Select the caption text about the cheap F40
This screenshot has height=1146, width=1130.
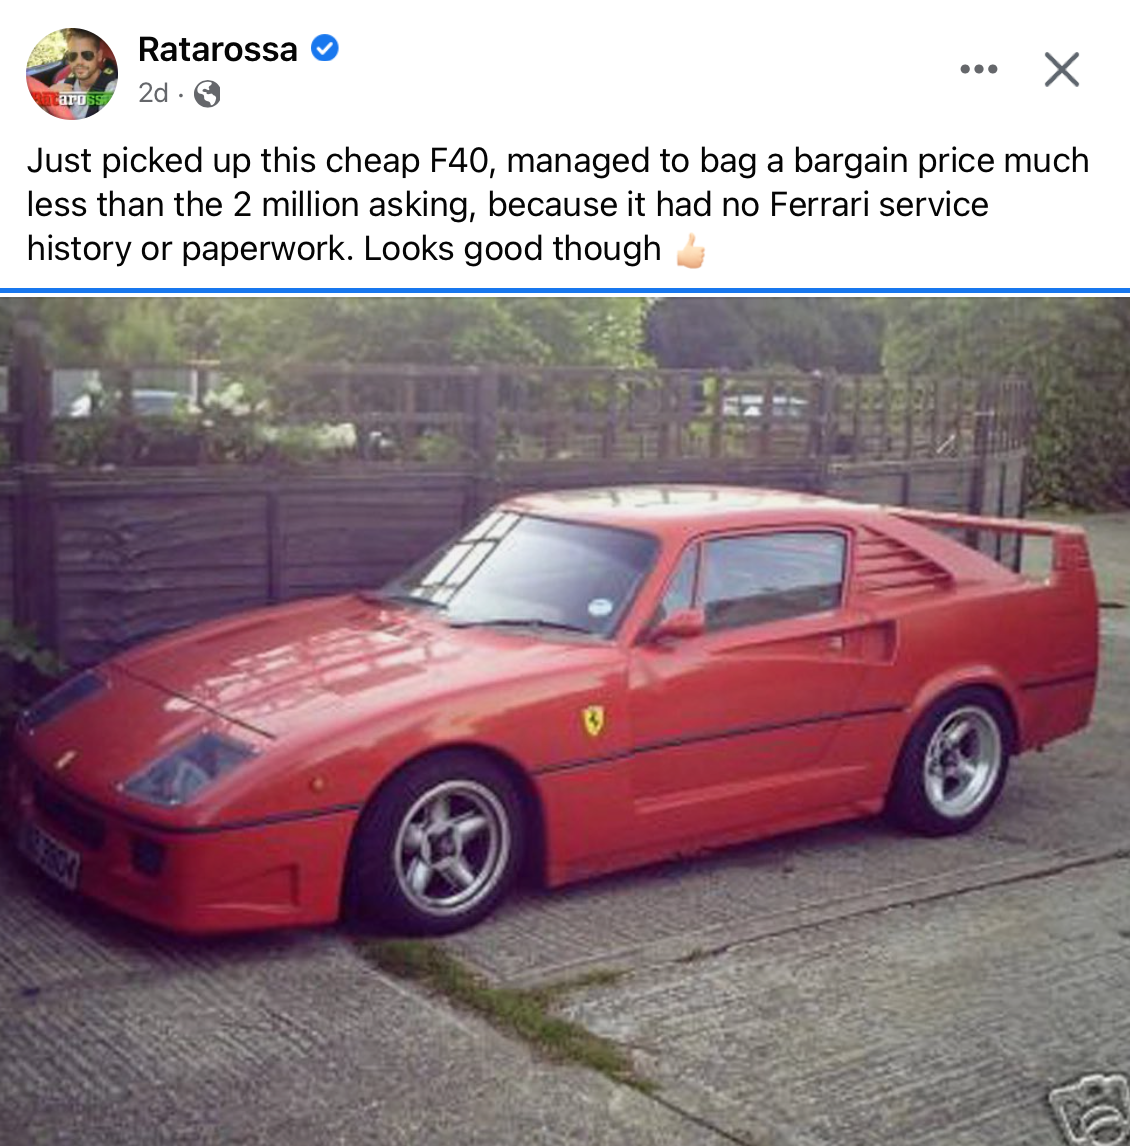point(558,205)
